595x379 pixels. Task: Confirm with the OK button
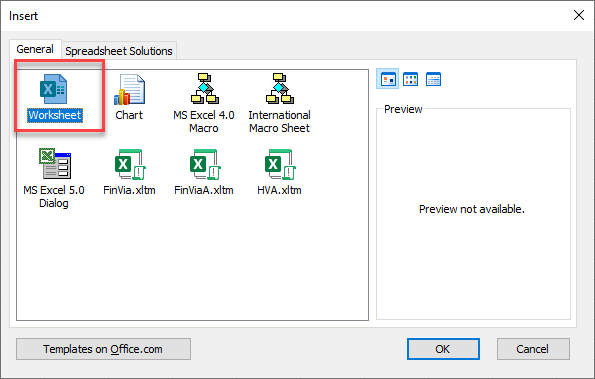point(443,349)
